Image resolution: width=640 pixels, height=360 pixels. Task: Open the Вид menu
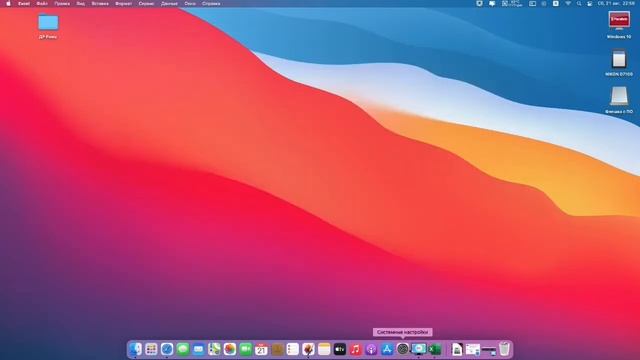tap(81, 4)
